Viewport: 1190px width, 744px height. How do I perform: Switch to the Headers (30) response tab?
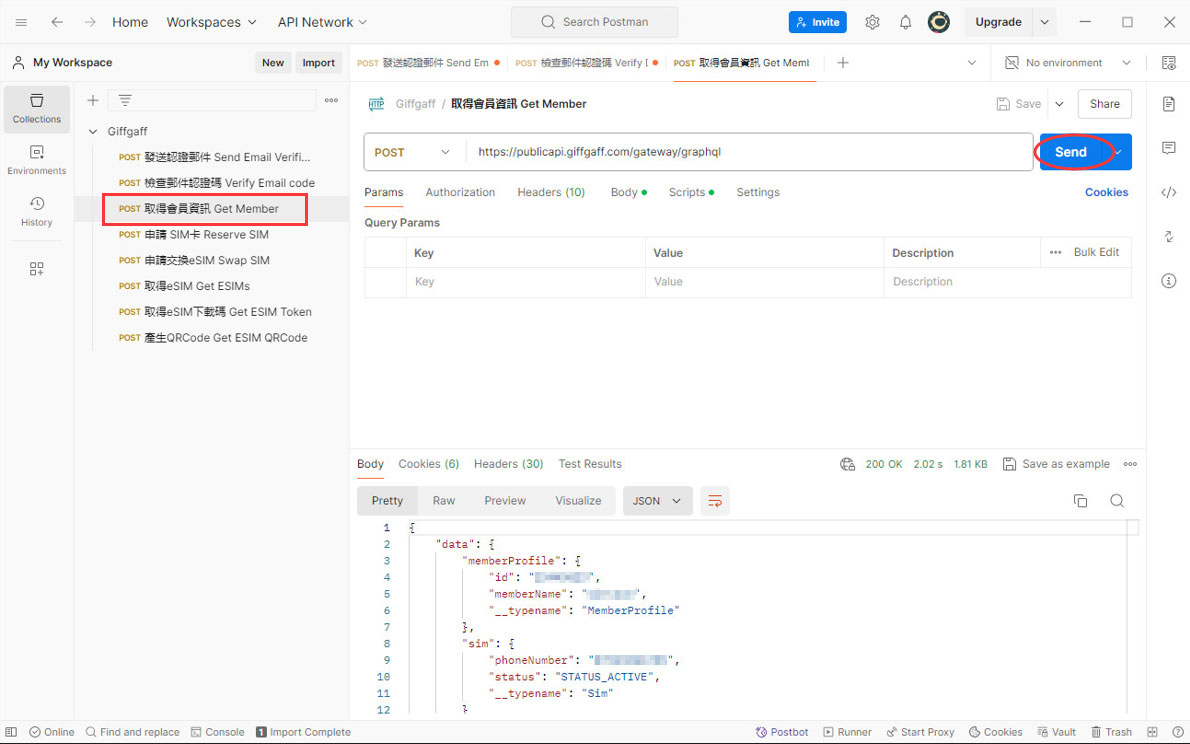pos(508,464)
